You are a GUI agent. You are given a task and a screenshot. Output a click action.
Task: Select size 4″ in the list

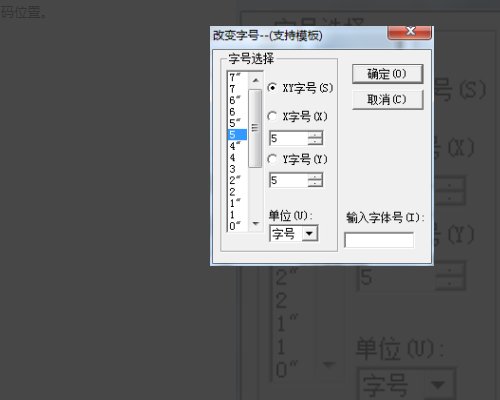coord(237,146)
